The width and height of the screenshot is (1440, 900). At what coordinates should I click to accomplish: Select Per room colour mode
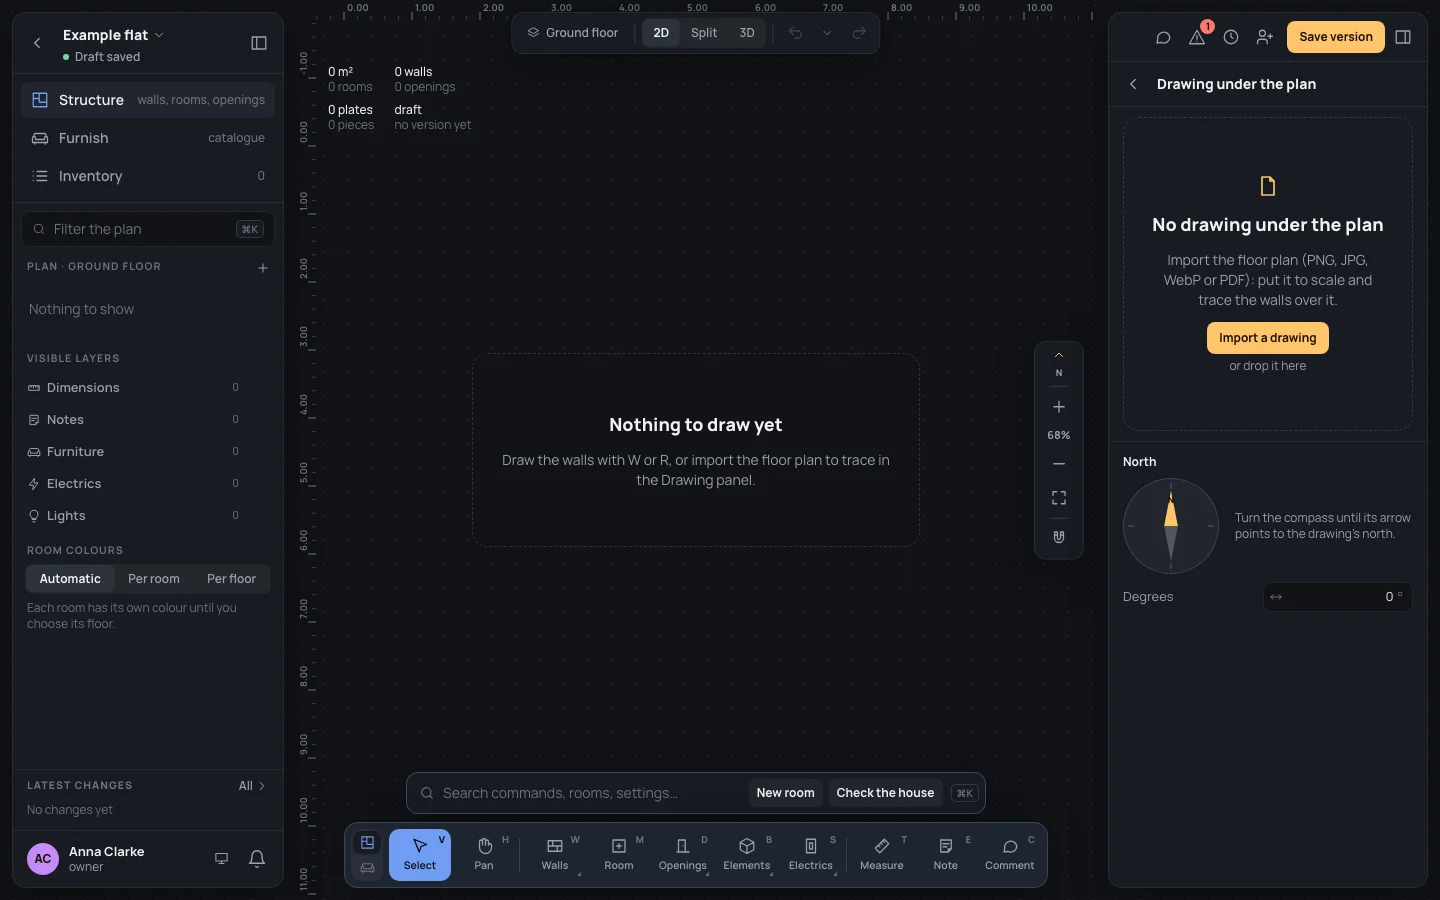coord(154,579)
